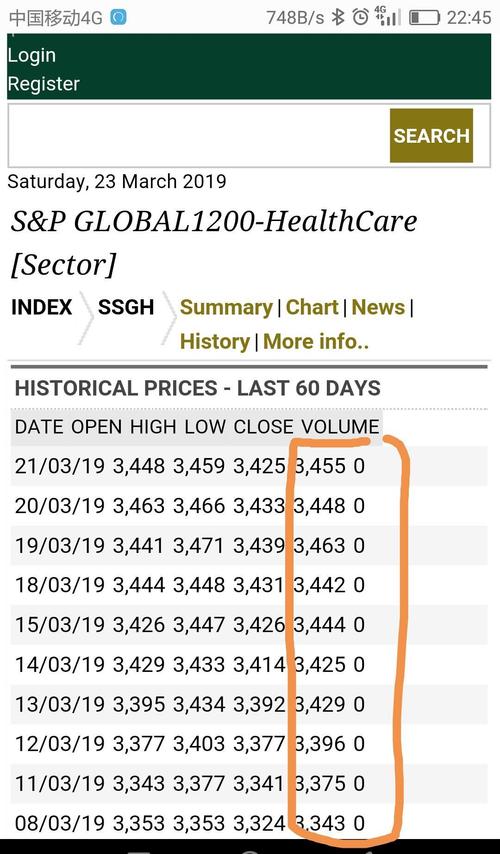Click the Login link

coord(32,55)
